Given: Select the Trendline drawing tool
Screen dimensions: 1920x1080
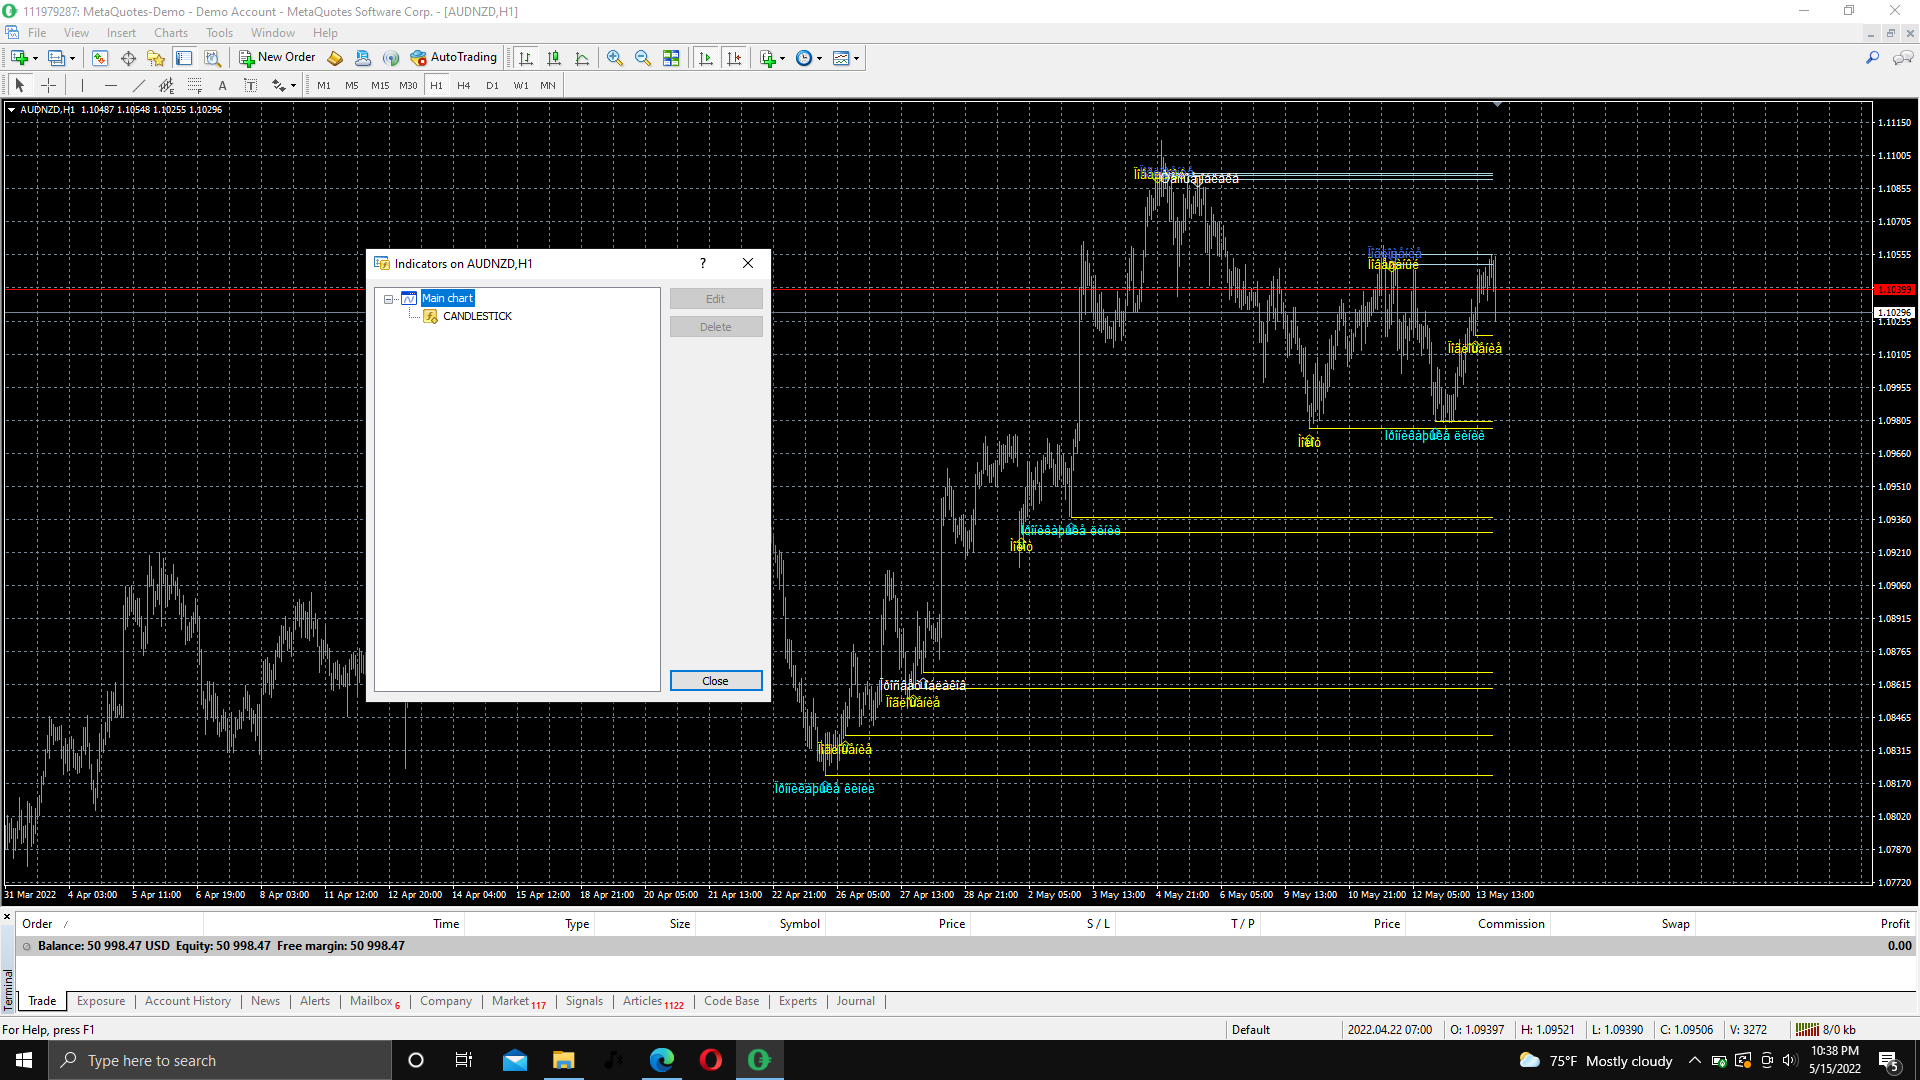Looking at the screenshot, I should (139, 86).
